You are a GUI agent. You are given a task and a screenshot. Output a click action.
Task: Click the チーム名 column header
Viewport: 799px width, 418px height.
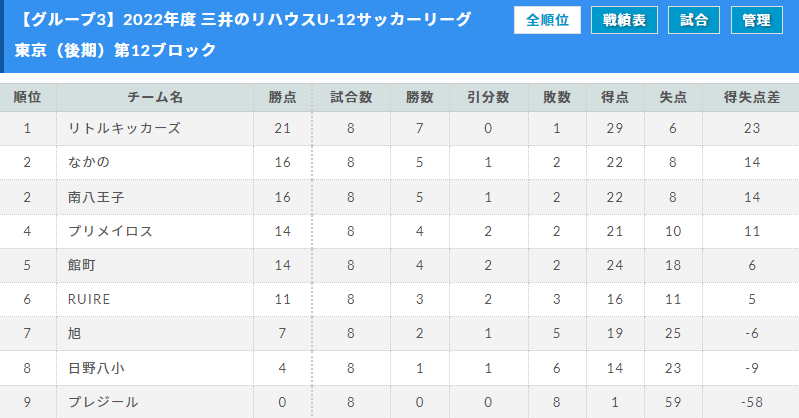[x=155, y=97]
